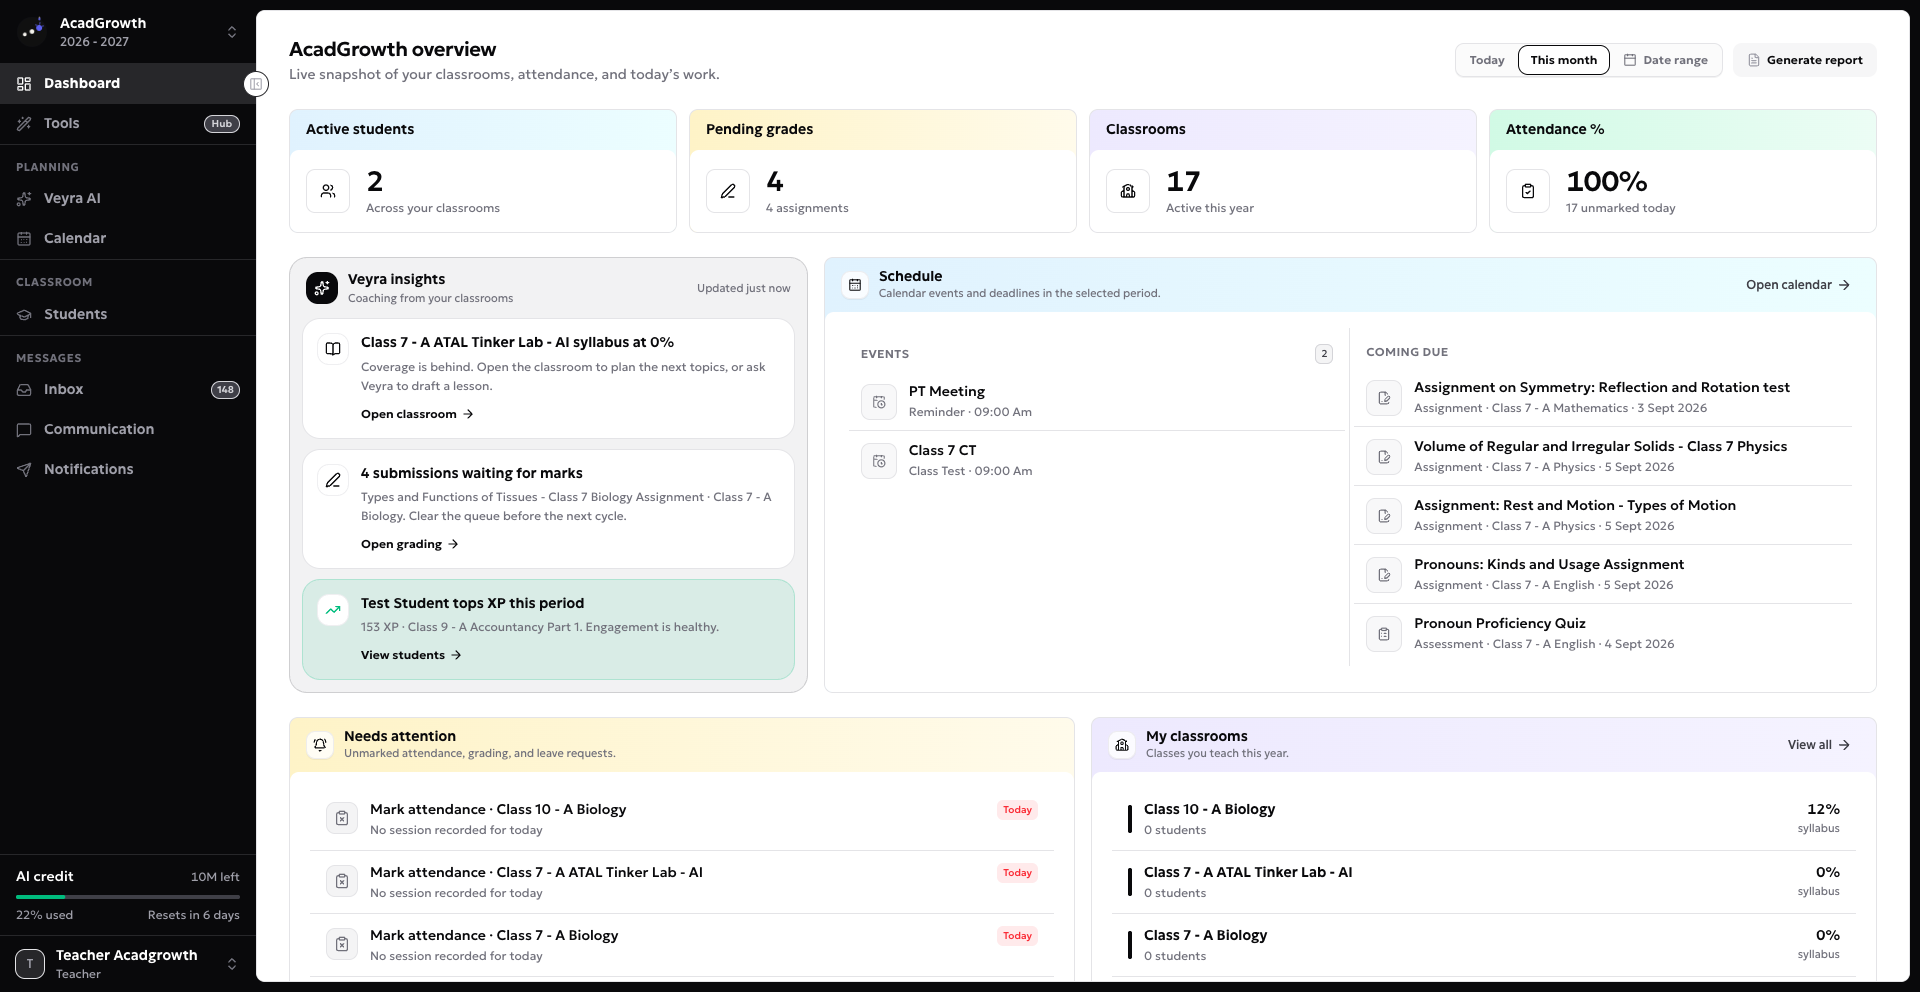Click the icon beside Volume of Solids assignment
The width and height of the screenshot is (1920, 992).
[1384, 457]
